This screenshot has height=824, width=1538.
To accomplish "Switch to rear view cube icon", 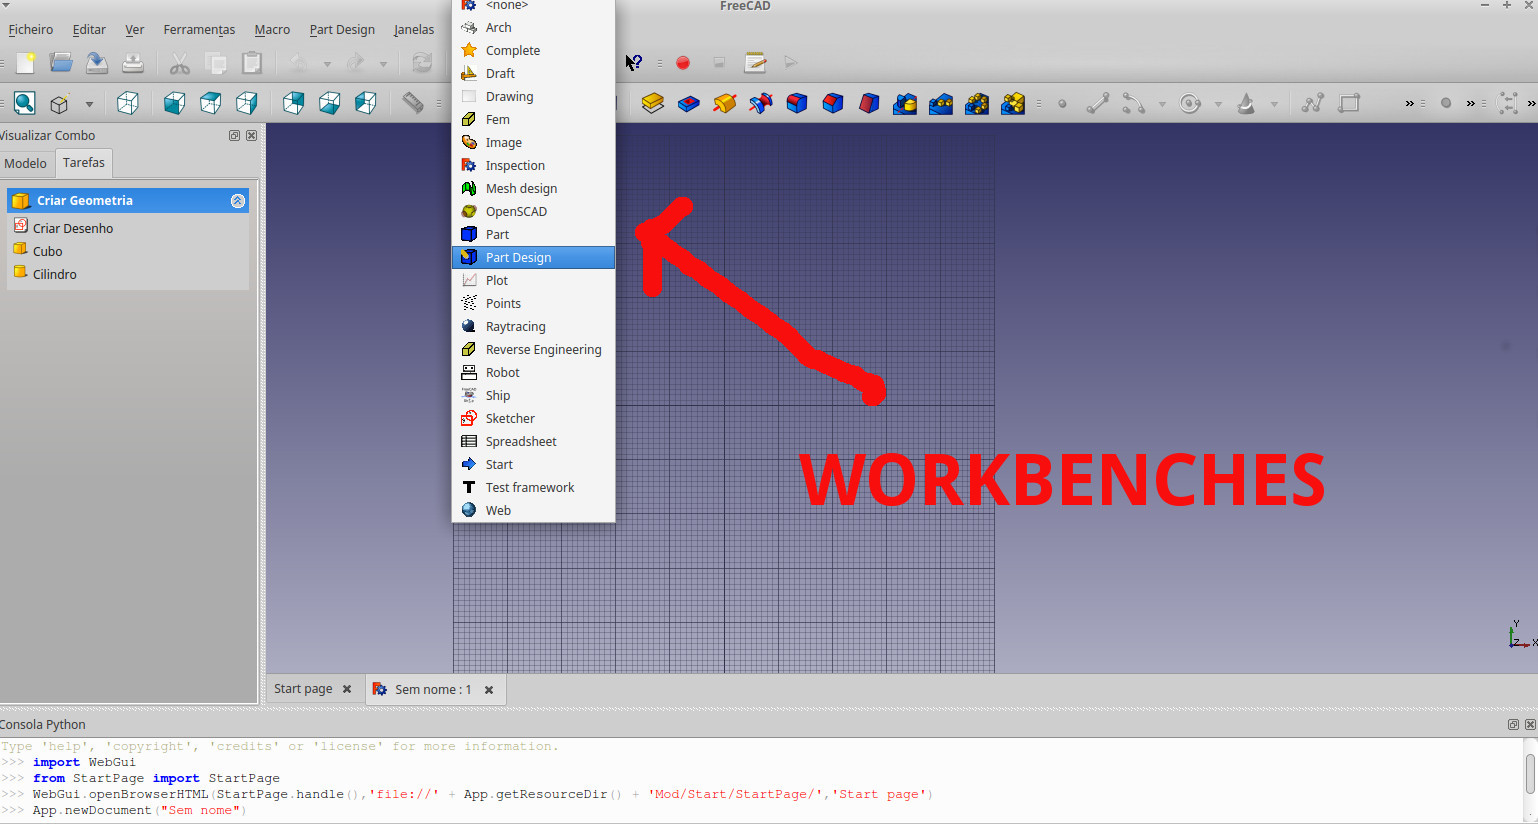I will pos(293,103).
